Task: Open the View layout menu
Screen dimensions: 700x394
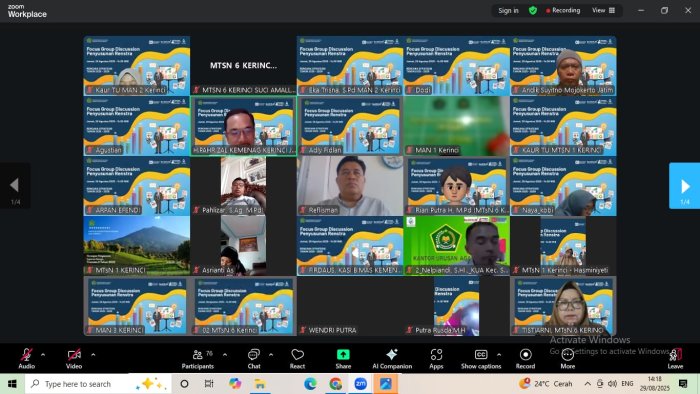Action: coord(603,10)
